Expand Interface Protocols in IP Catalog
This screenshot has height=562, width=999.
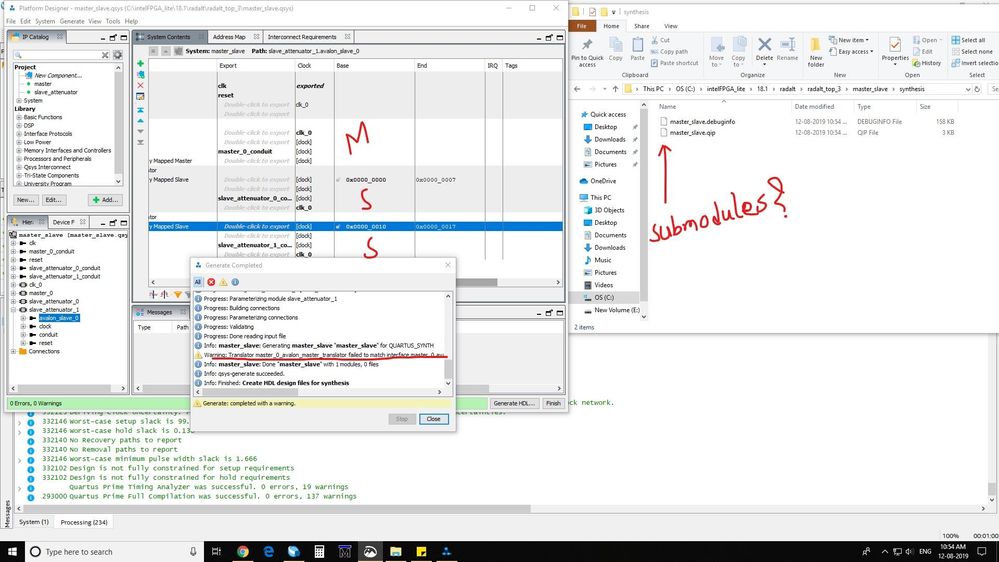pos(18,134)
